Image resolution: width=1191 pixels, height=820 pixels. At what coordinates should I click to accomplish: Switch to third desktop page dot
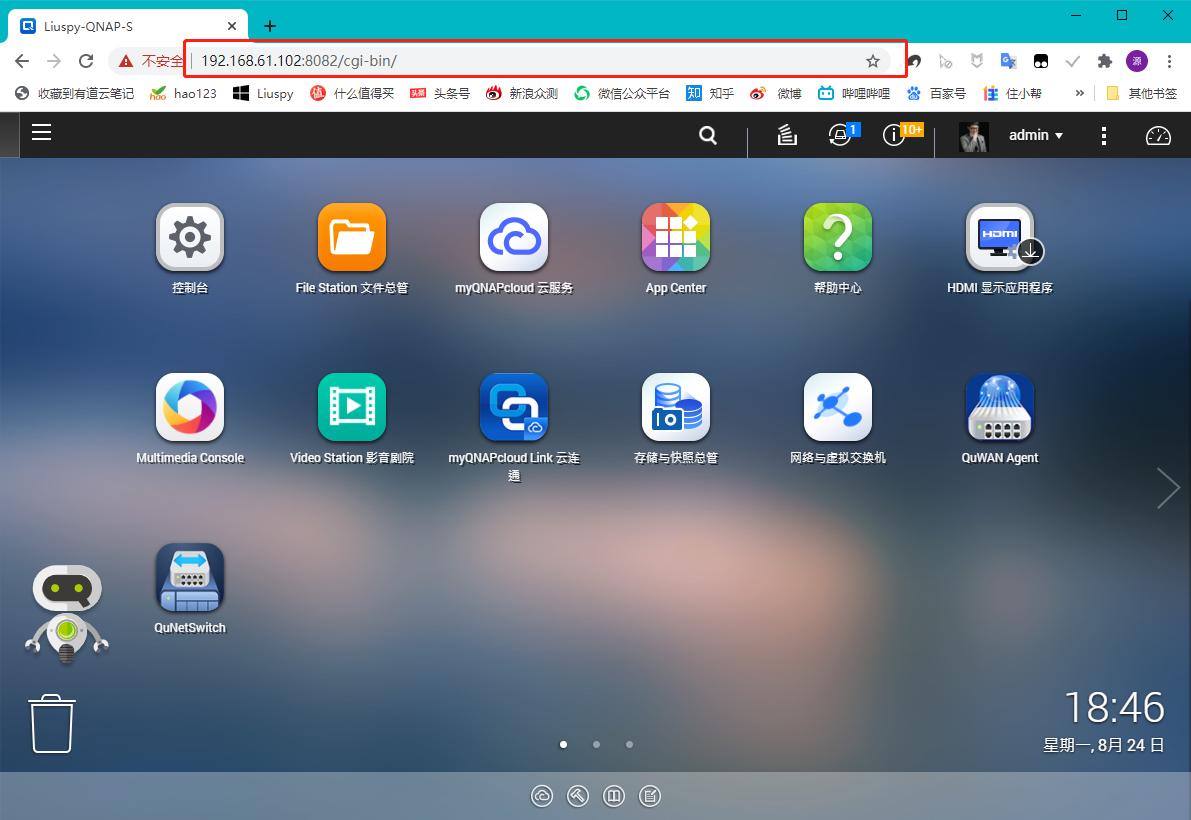pyautogui.click(x=629, y=745)
